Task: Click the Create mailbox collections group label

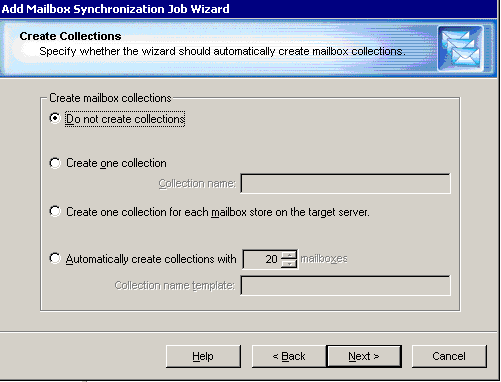Action: click(110, 98)
